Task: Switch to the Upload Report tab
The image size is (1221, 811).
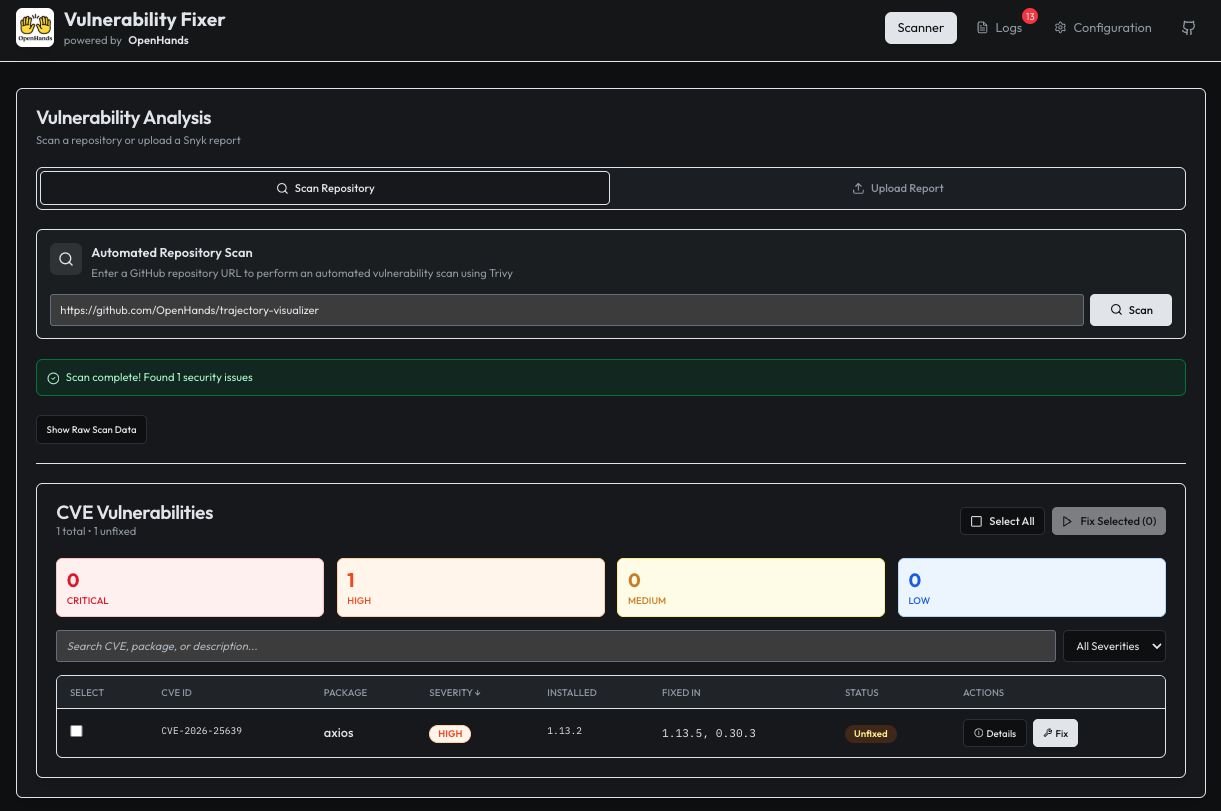Action: (897, 188)
